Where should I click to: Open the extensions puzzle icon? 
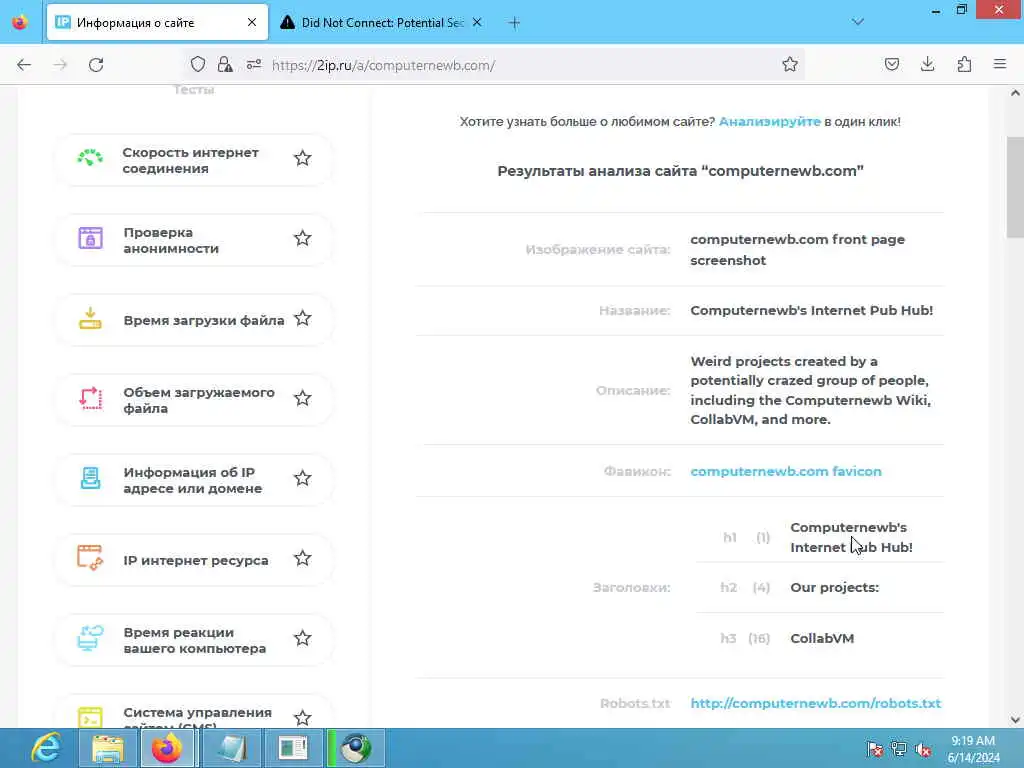point(964,64)
